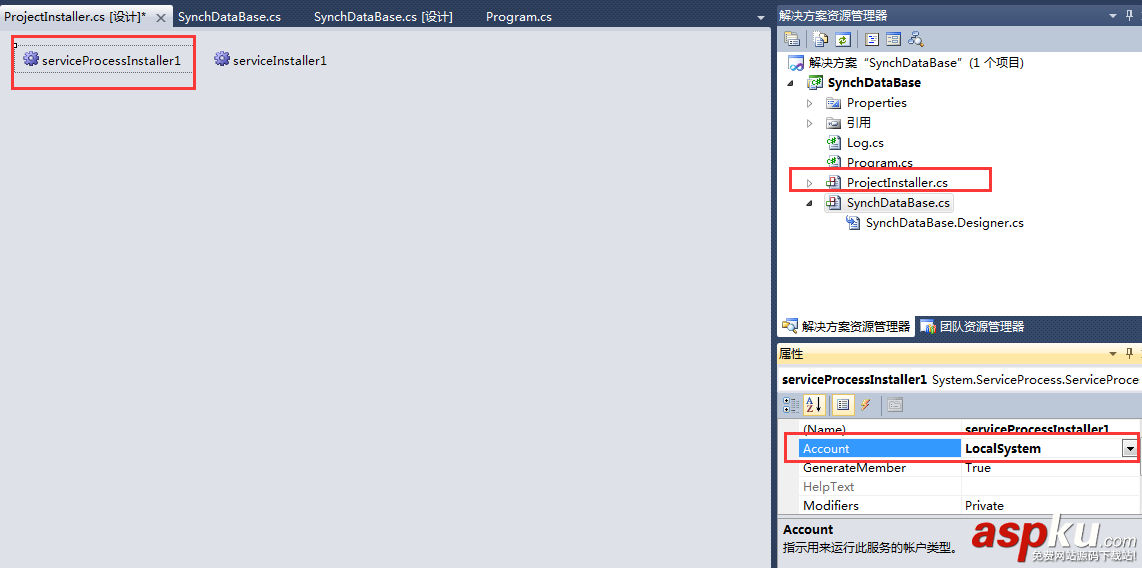Viewport: 1142px width, 568px height.
Task: Collapse SynchDataBase.cs node
Action: pos(809,203)
